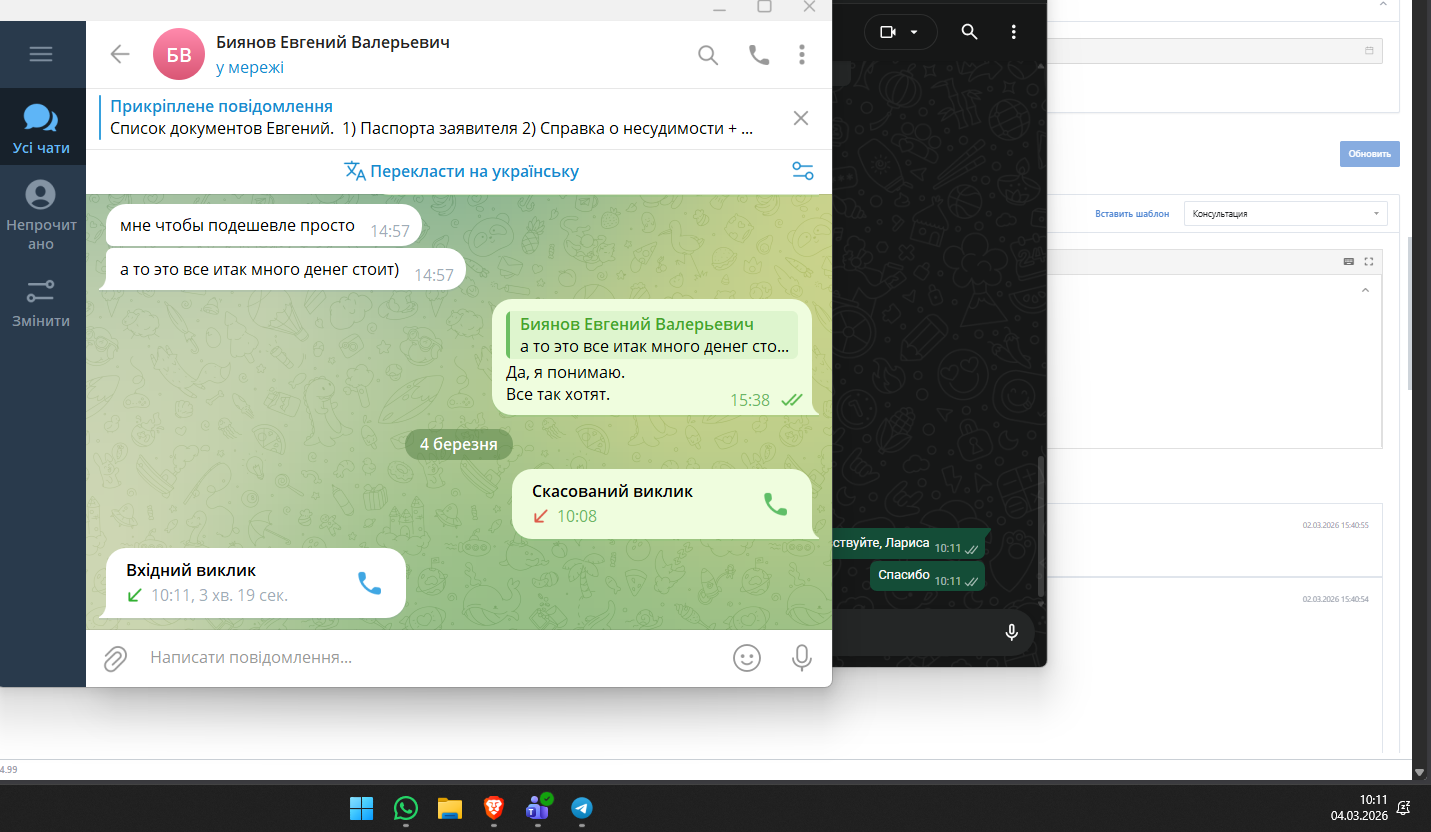Click 'Перекласти на українську' translate button

click(x=462, y=171)
